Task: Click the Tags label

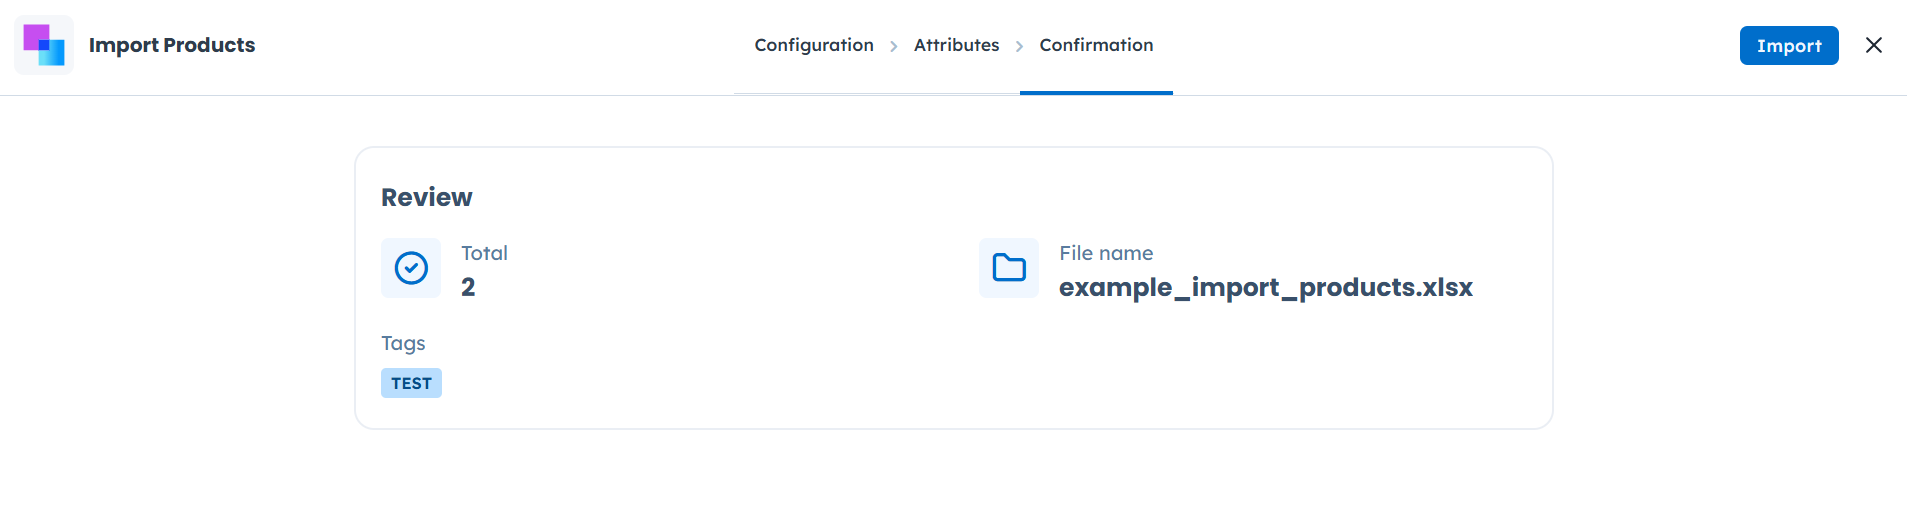Action: [403, 343]
